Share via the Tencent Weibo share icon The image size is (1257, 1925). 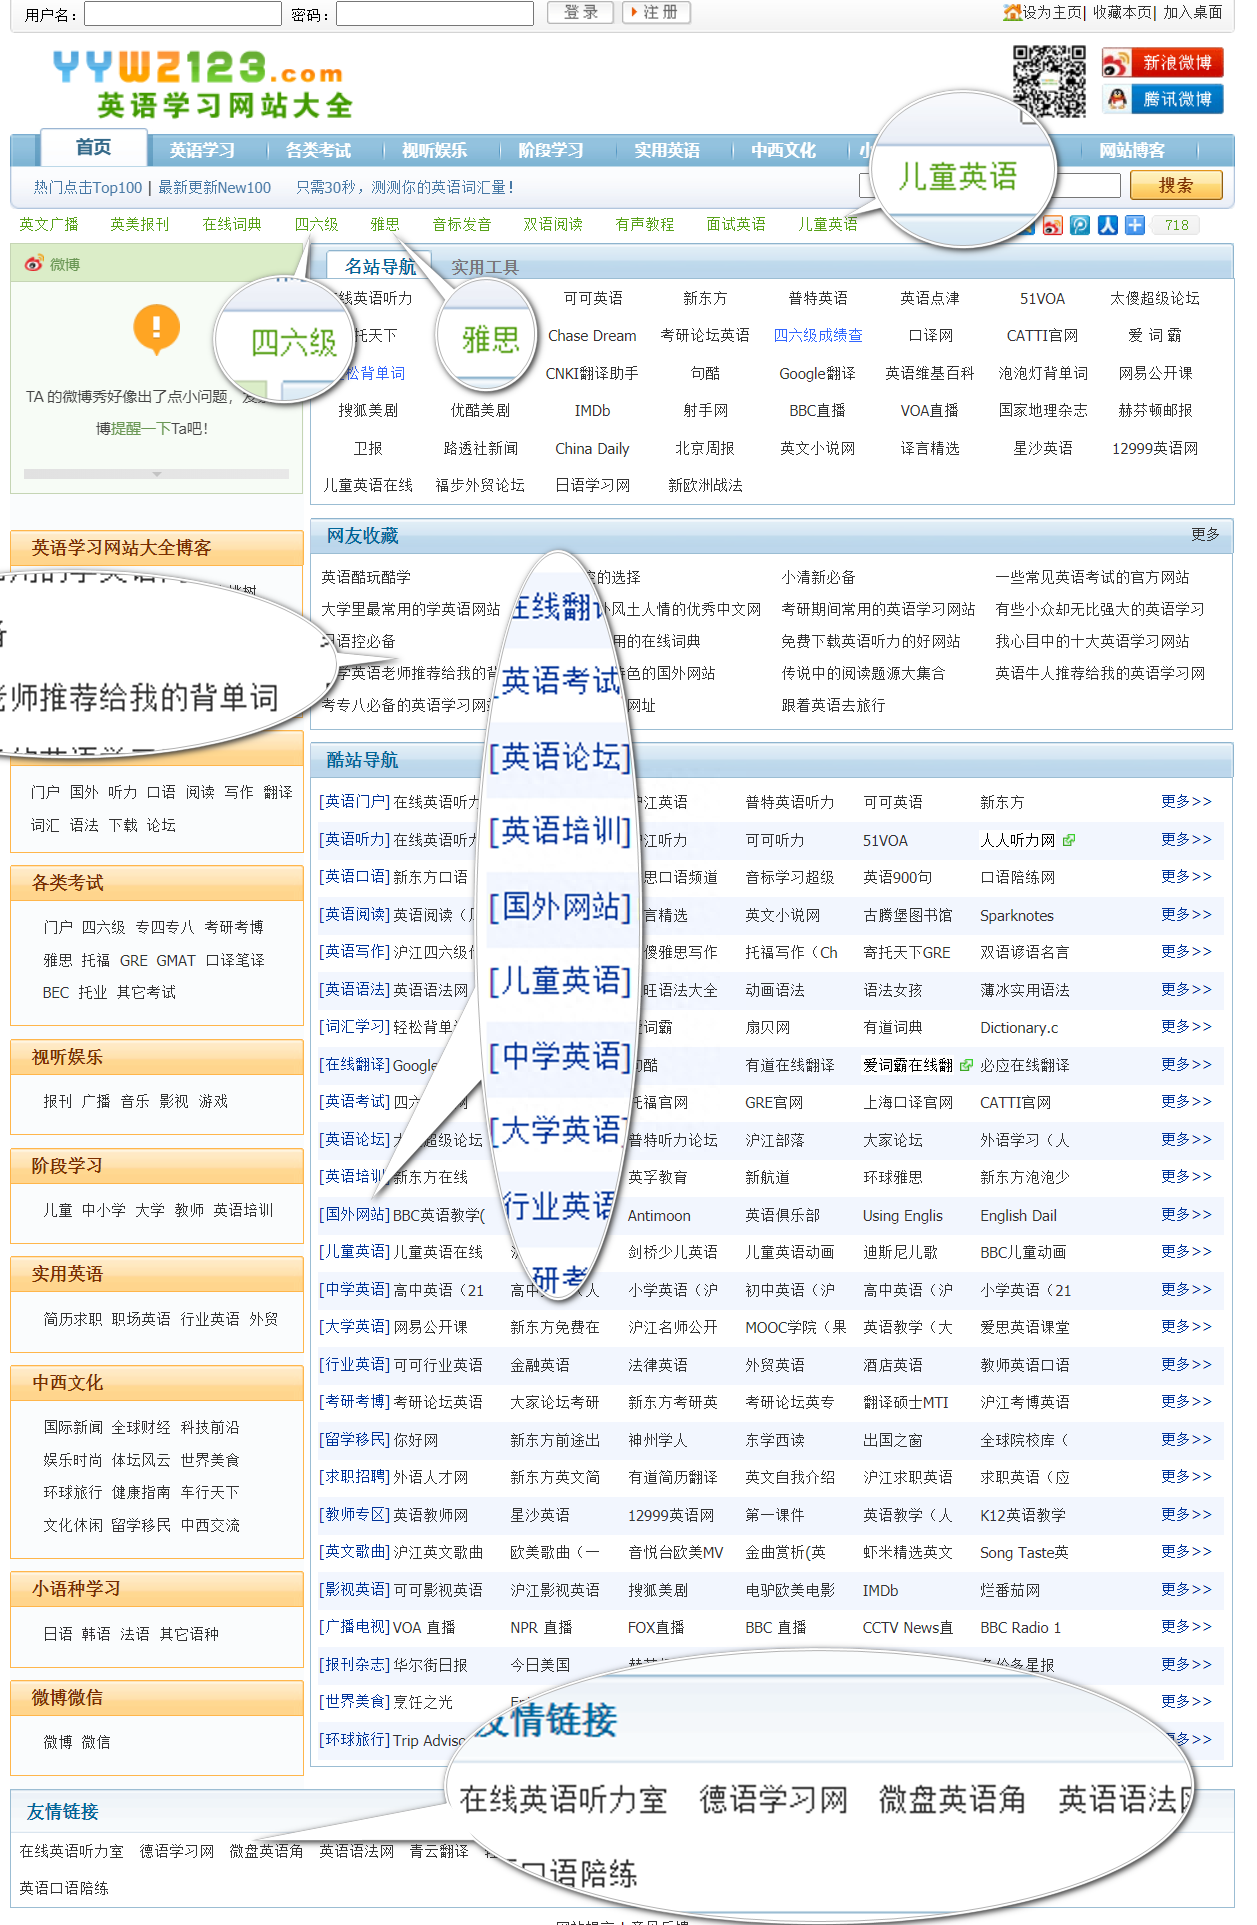click(x=1080, y=225)
